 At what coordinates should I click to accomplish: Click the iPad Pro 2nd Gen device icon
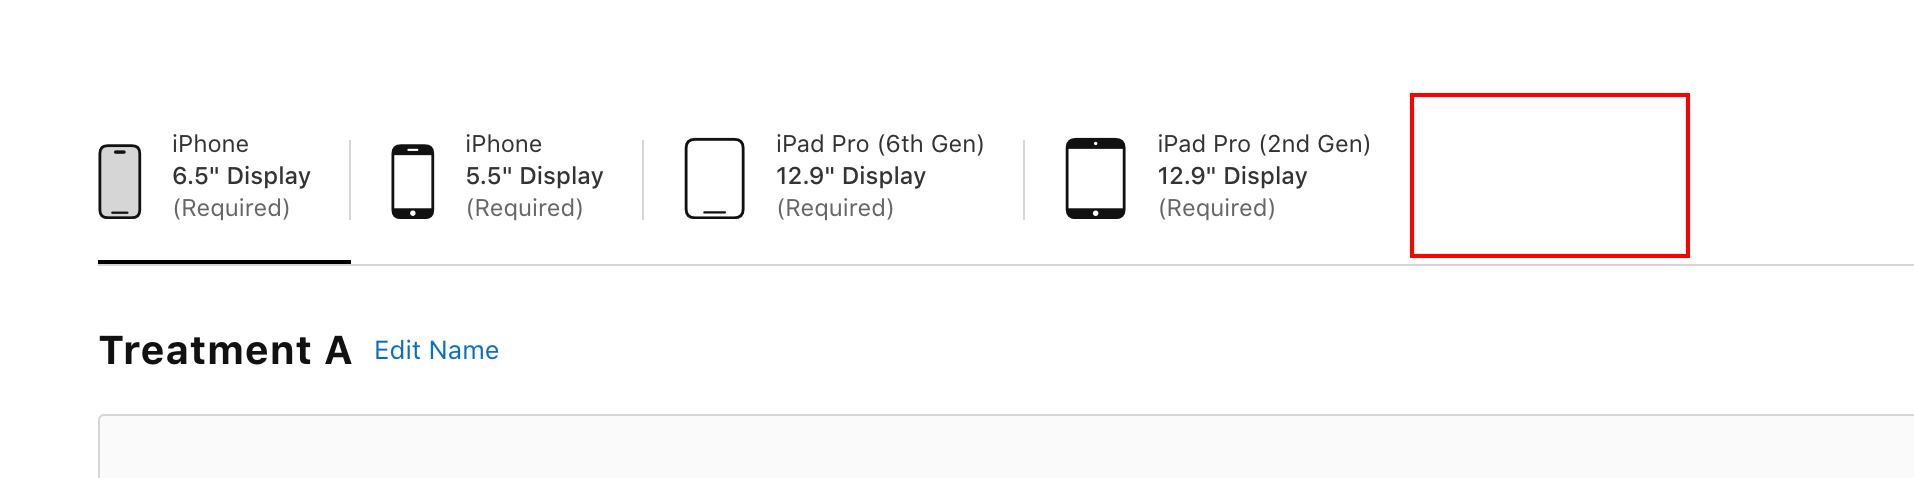(1095, 179)
